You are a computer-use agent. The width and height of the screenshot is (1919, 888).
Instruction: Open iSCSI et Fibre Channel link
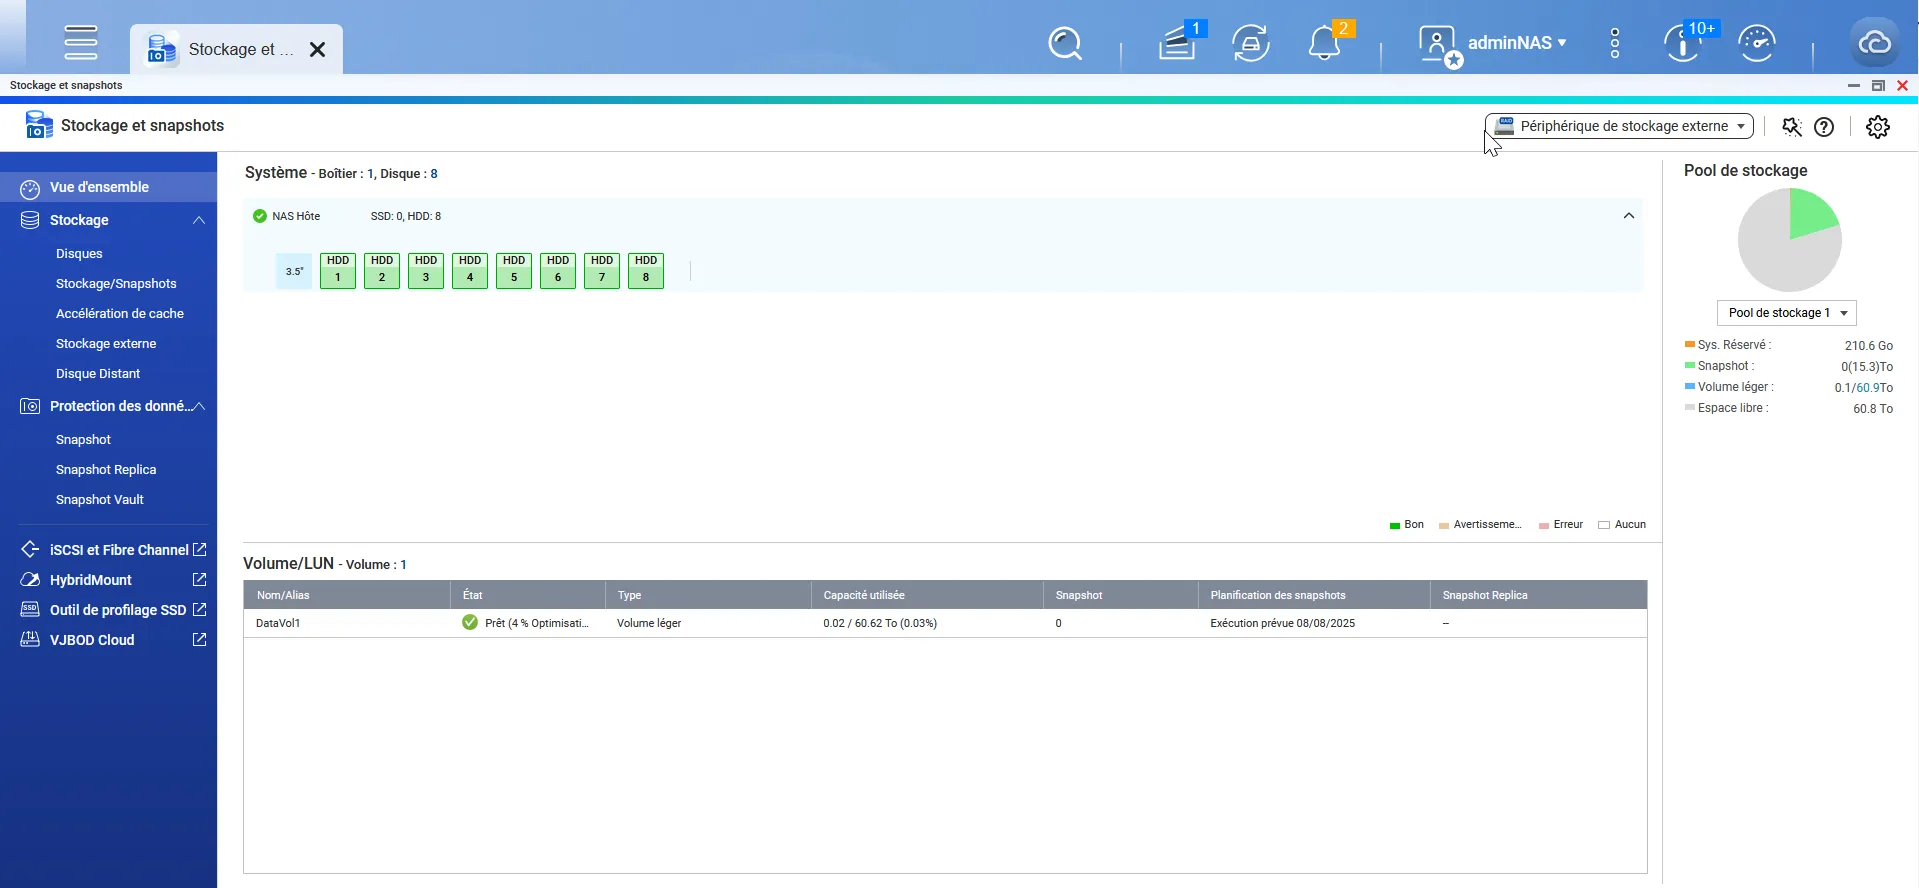[x=118, y=550]
